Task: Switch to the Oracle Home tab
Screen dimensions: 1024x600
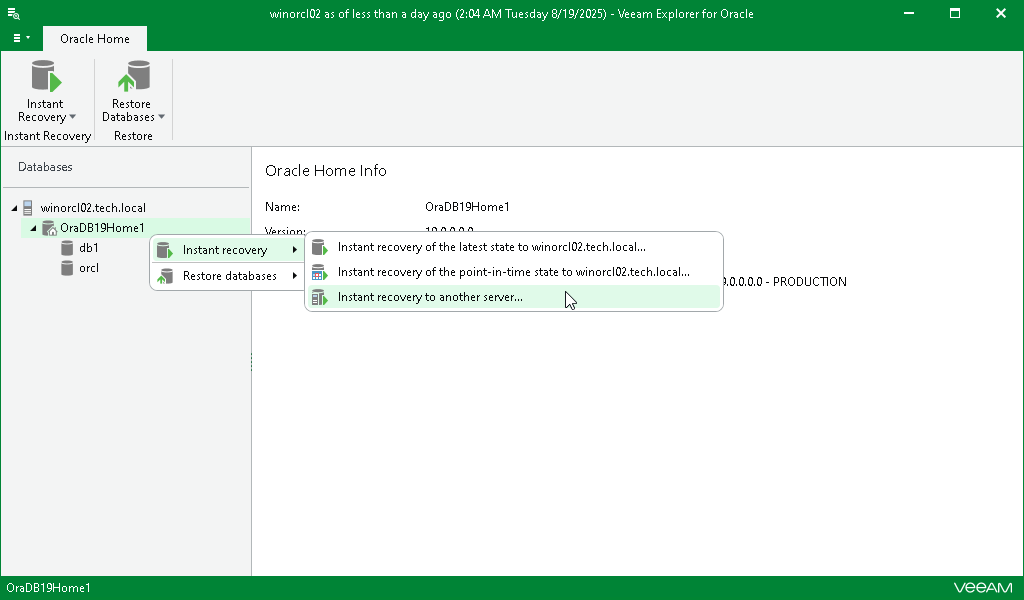Action: point(94,38)
